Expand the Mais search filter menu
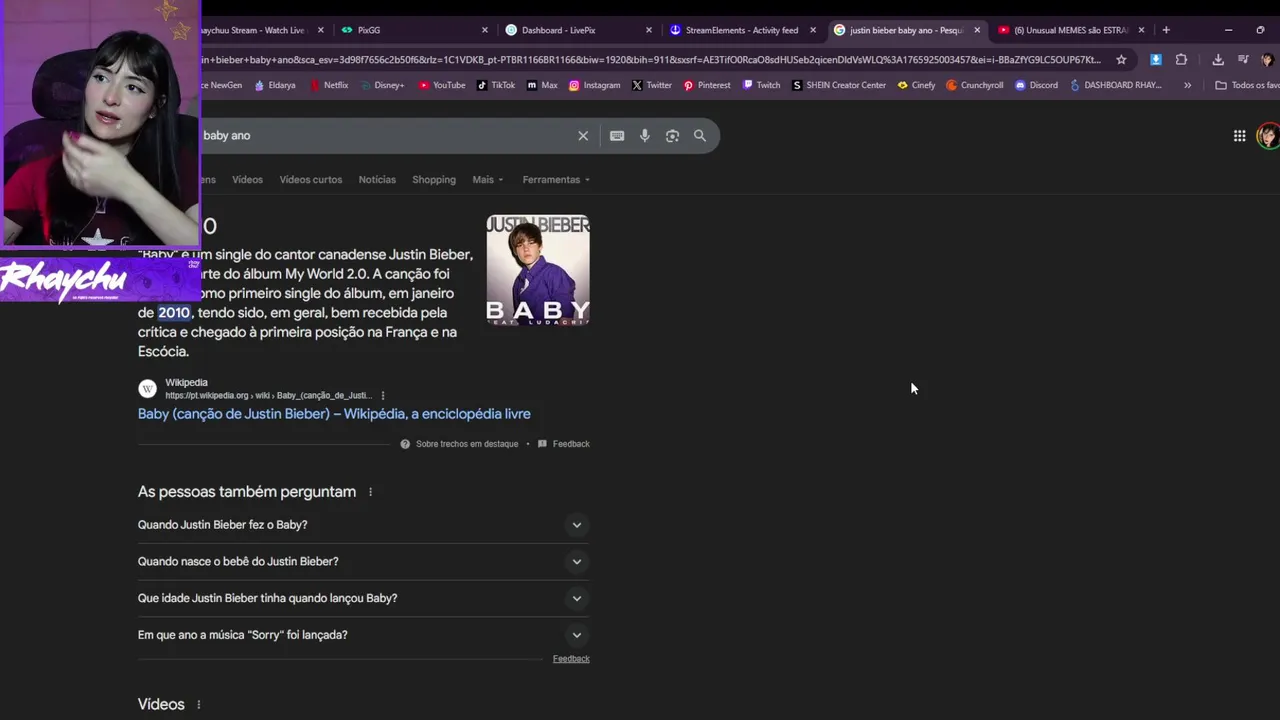Viewport: 1280px width, 720px height. [488, 180]
